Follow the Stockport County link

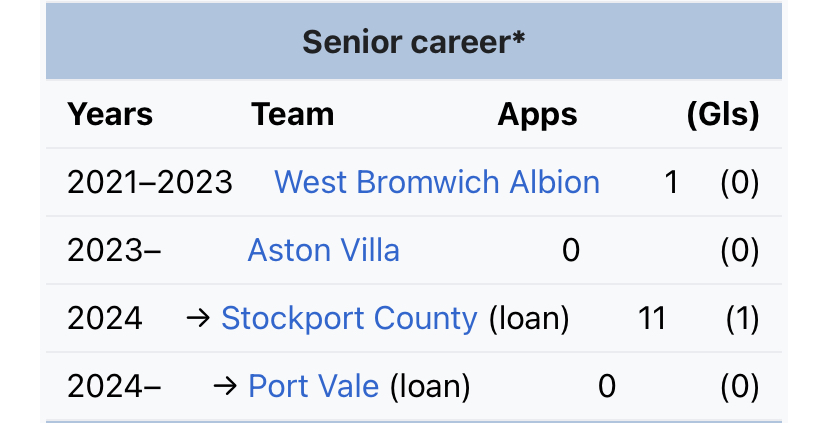click(349, 318)
